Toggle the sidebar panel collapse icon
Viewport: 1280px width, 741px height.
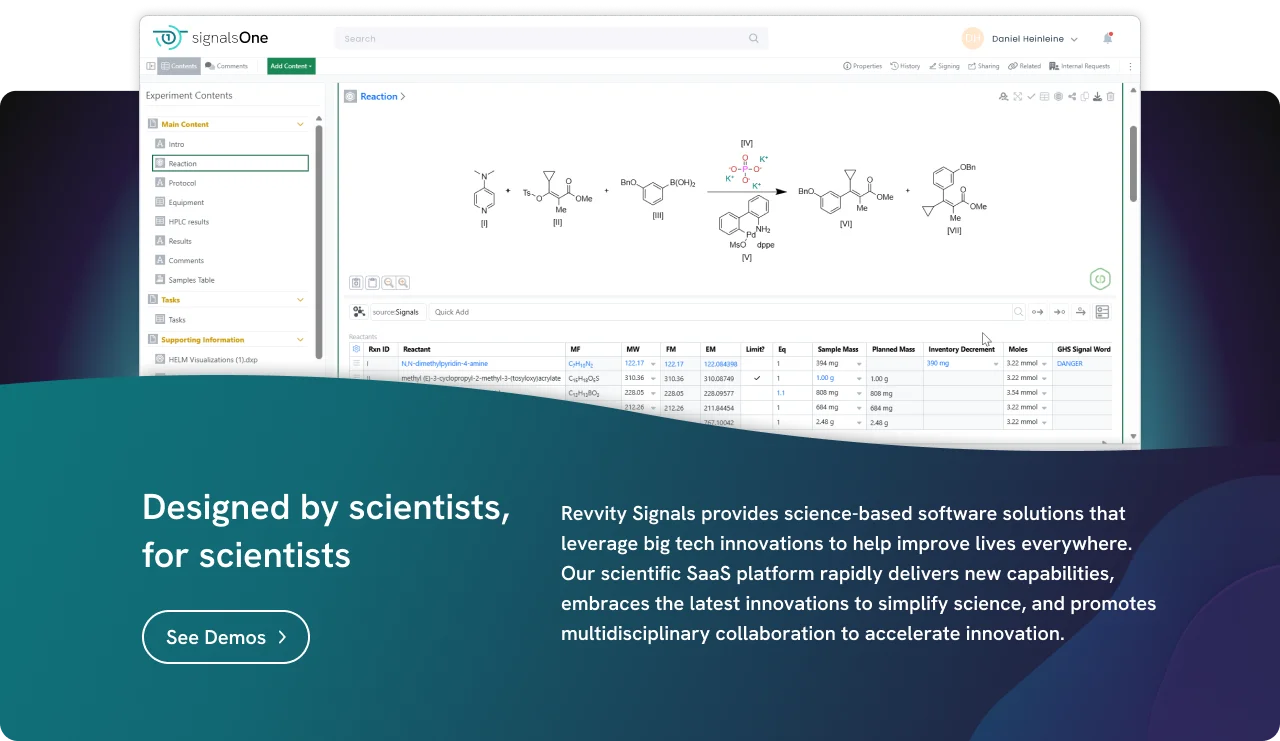coord(151,66)
